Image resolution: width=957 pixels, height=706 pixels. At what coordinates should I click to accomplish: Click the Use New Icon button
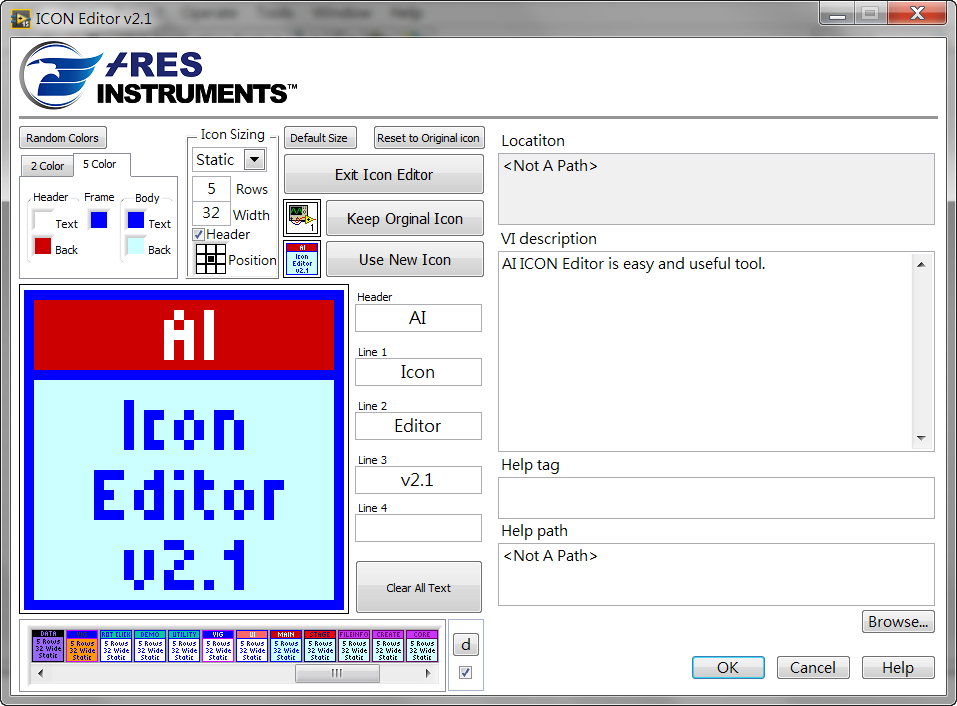pos(405,259)
